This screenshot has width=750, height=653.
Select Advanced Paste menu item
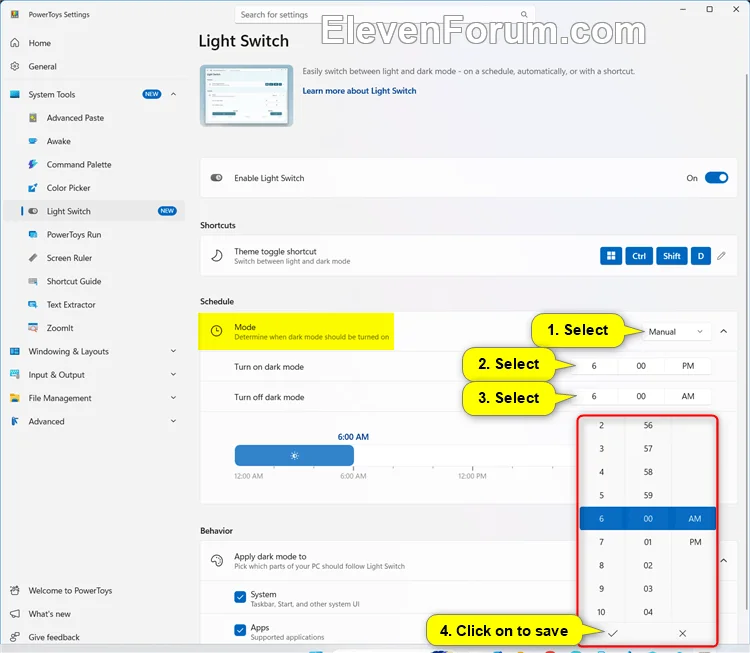(94, 118)
